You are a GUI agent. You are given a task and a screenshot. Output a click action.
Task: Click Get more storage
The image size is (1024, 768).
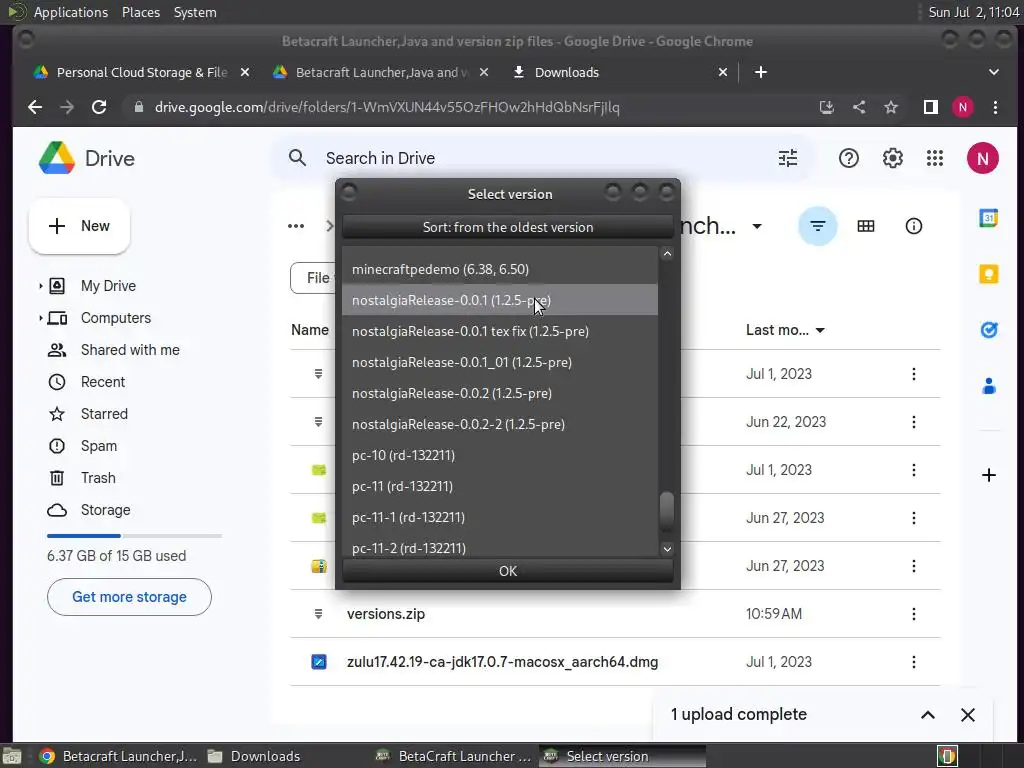pyautogui.click(x=129, y=597)
